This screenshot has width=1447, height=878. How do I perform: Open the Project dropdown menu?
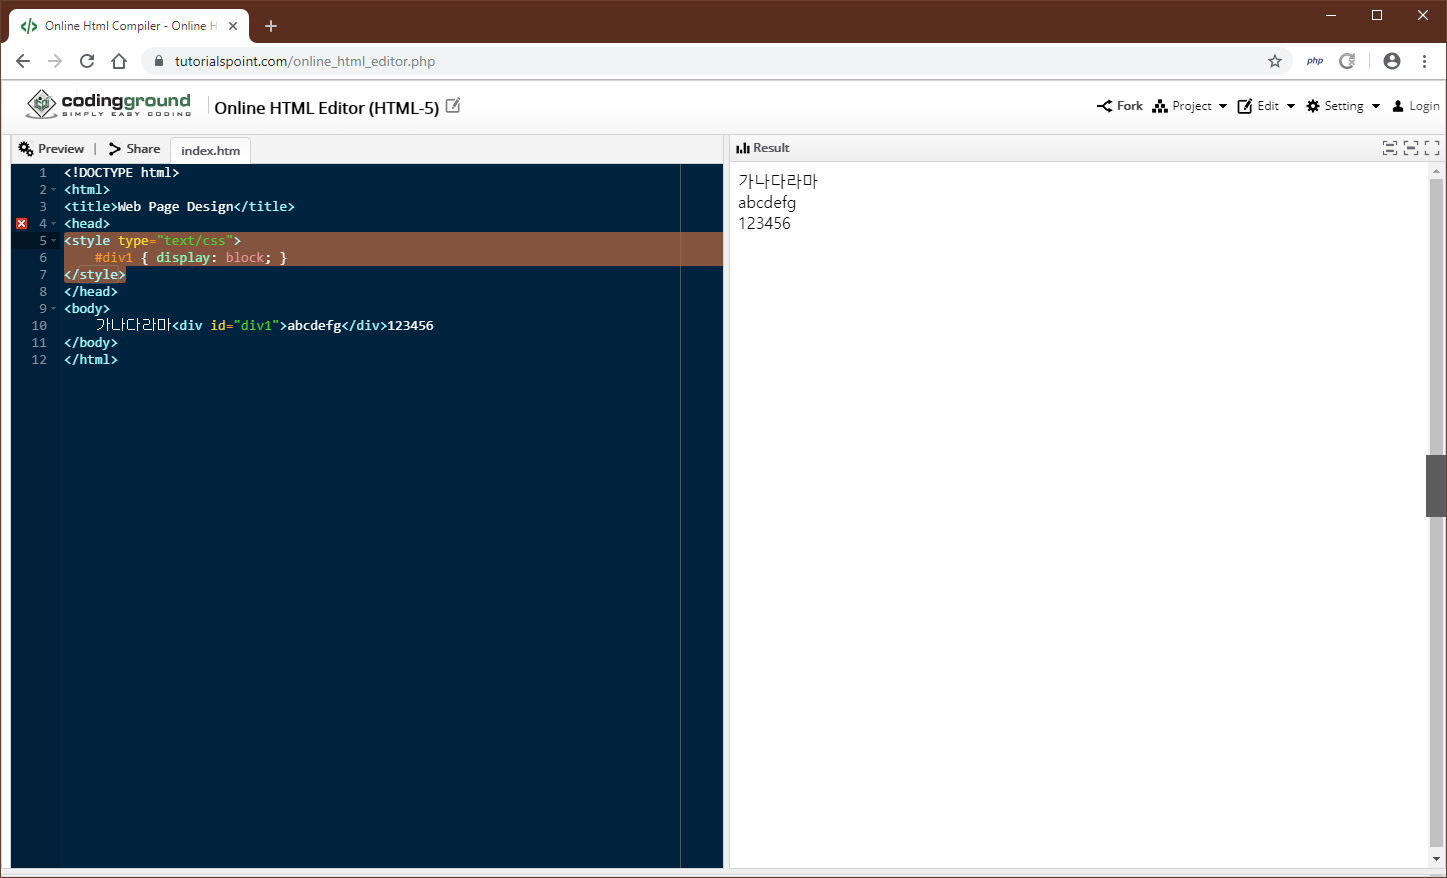tap(1190, 106)
